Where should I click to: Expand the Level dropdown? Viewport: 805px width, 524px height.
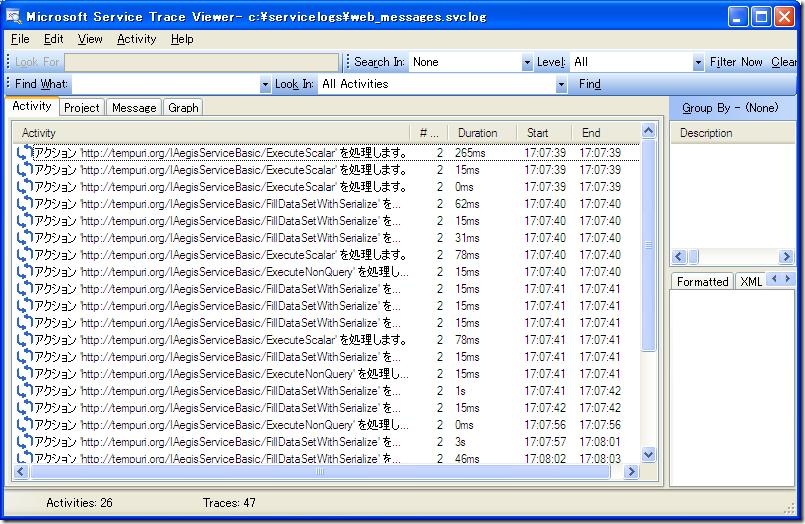698,63
